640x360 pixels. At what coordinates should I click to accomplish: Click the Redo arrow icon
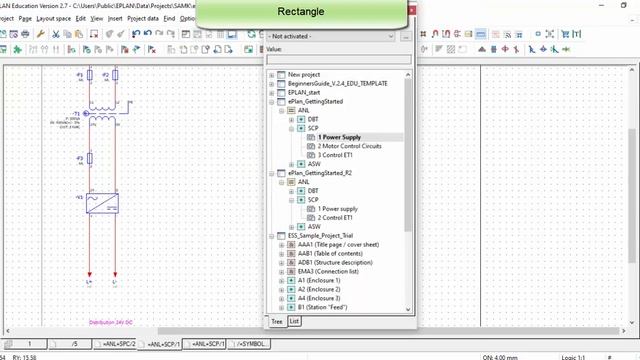point(159,34)
